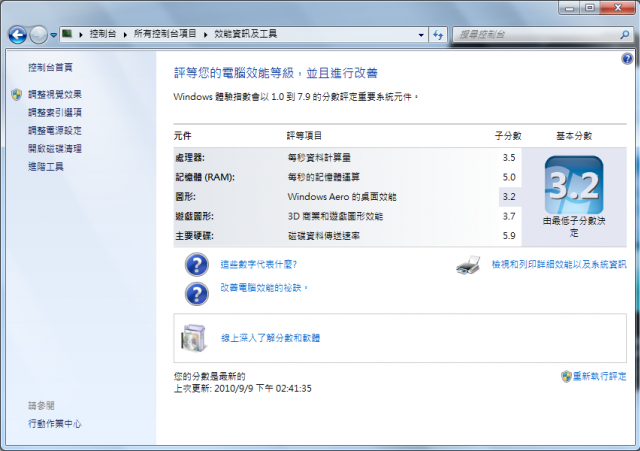Image resolution: width=640 pixels, height=451 pixels.
Task: Close the window with the red X
Action: 618,8
